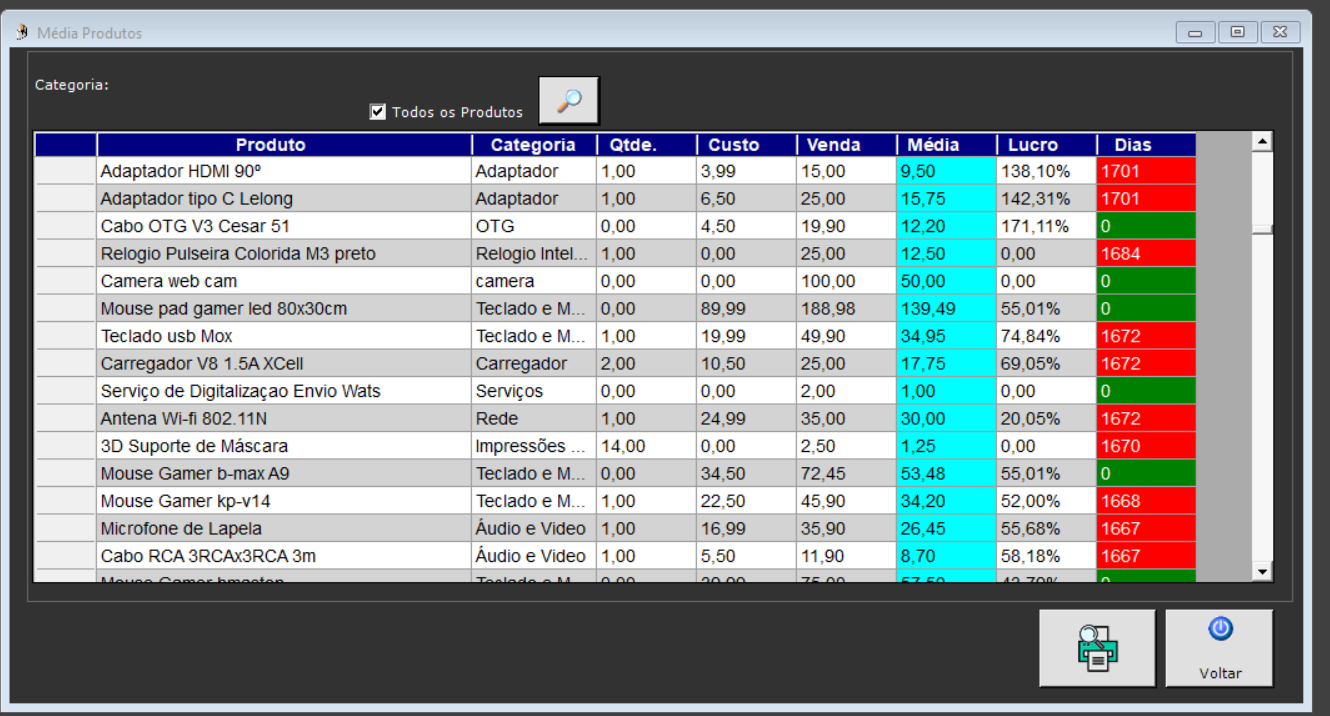Click the green Dias cell for Camera web cam
Screen dimensions: 1330x716
coord(1145,281)
